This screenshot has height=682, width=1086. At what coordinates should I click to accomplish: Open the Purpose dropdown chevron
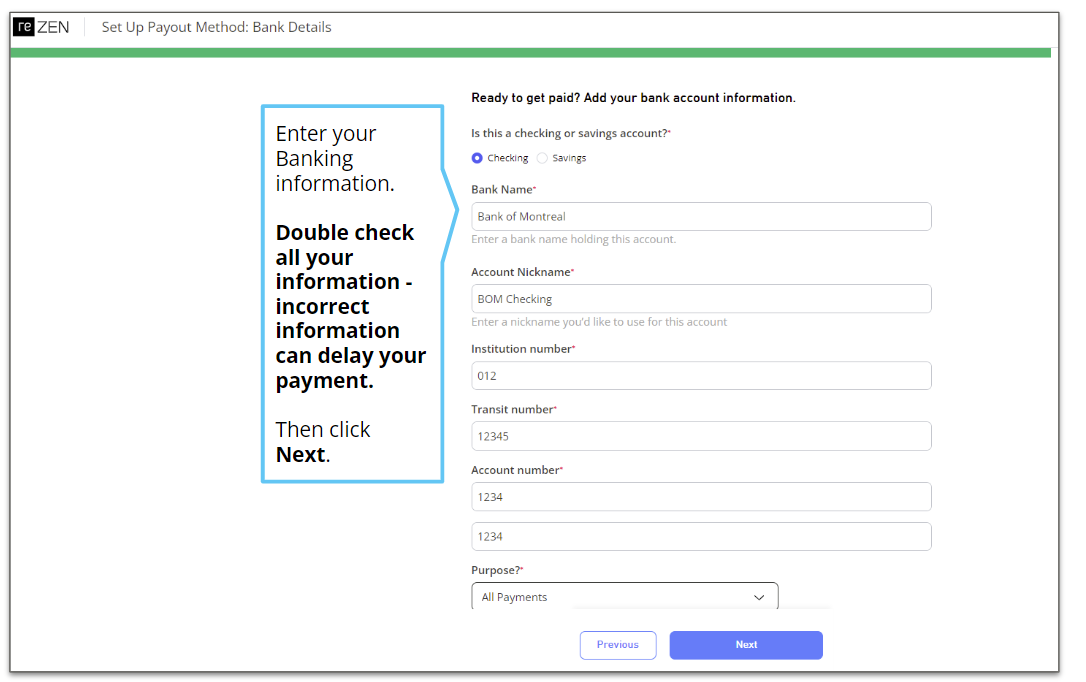(759, 596)
